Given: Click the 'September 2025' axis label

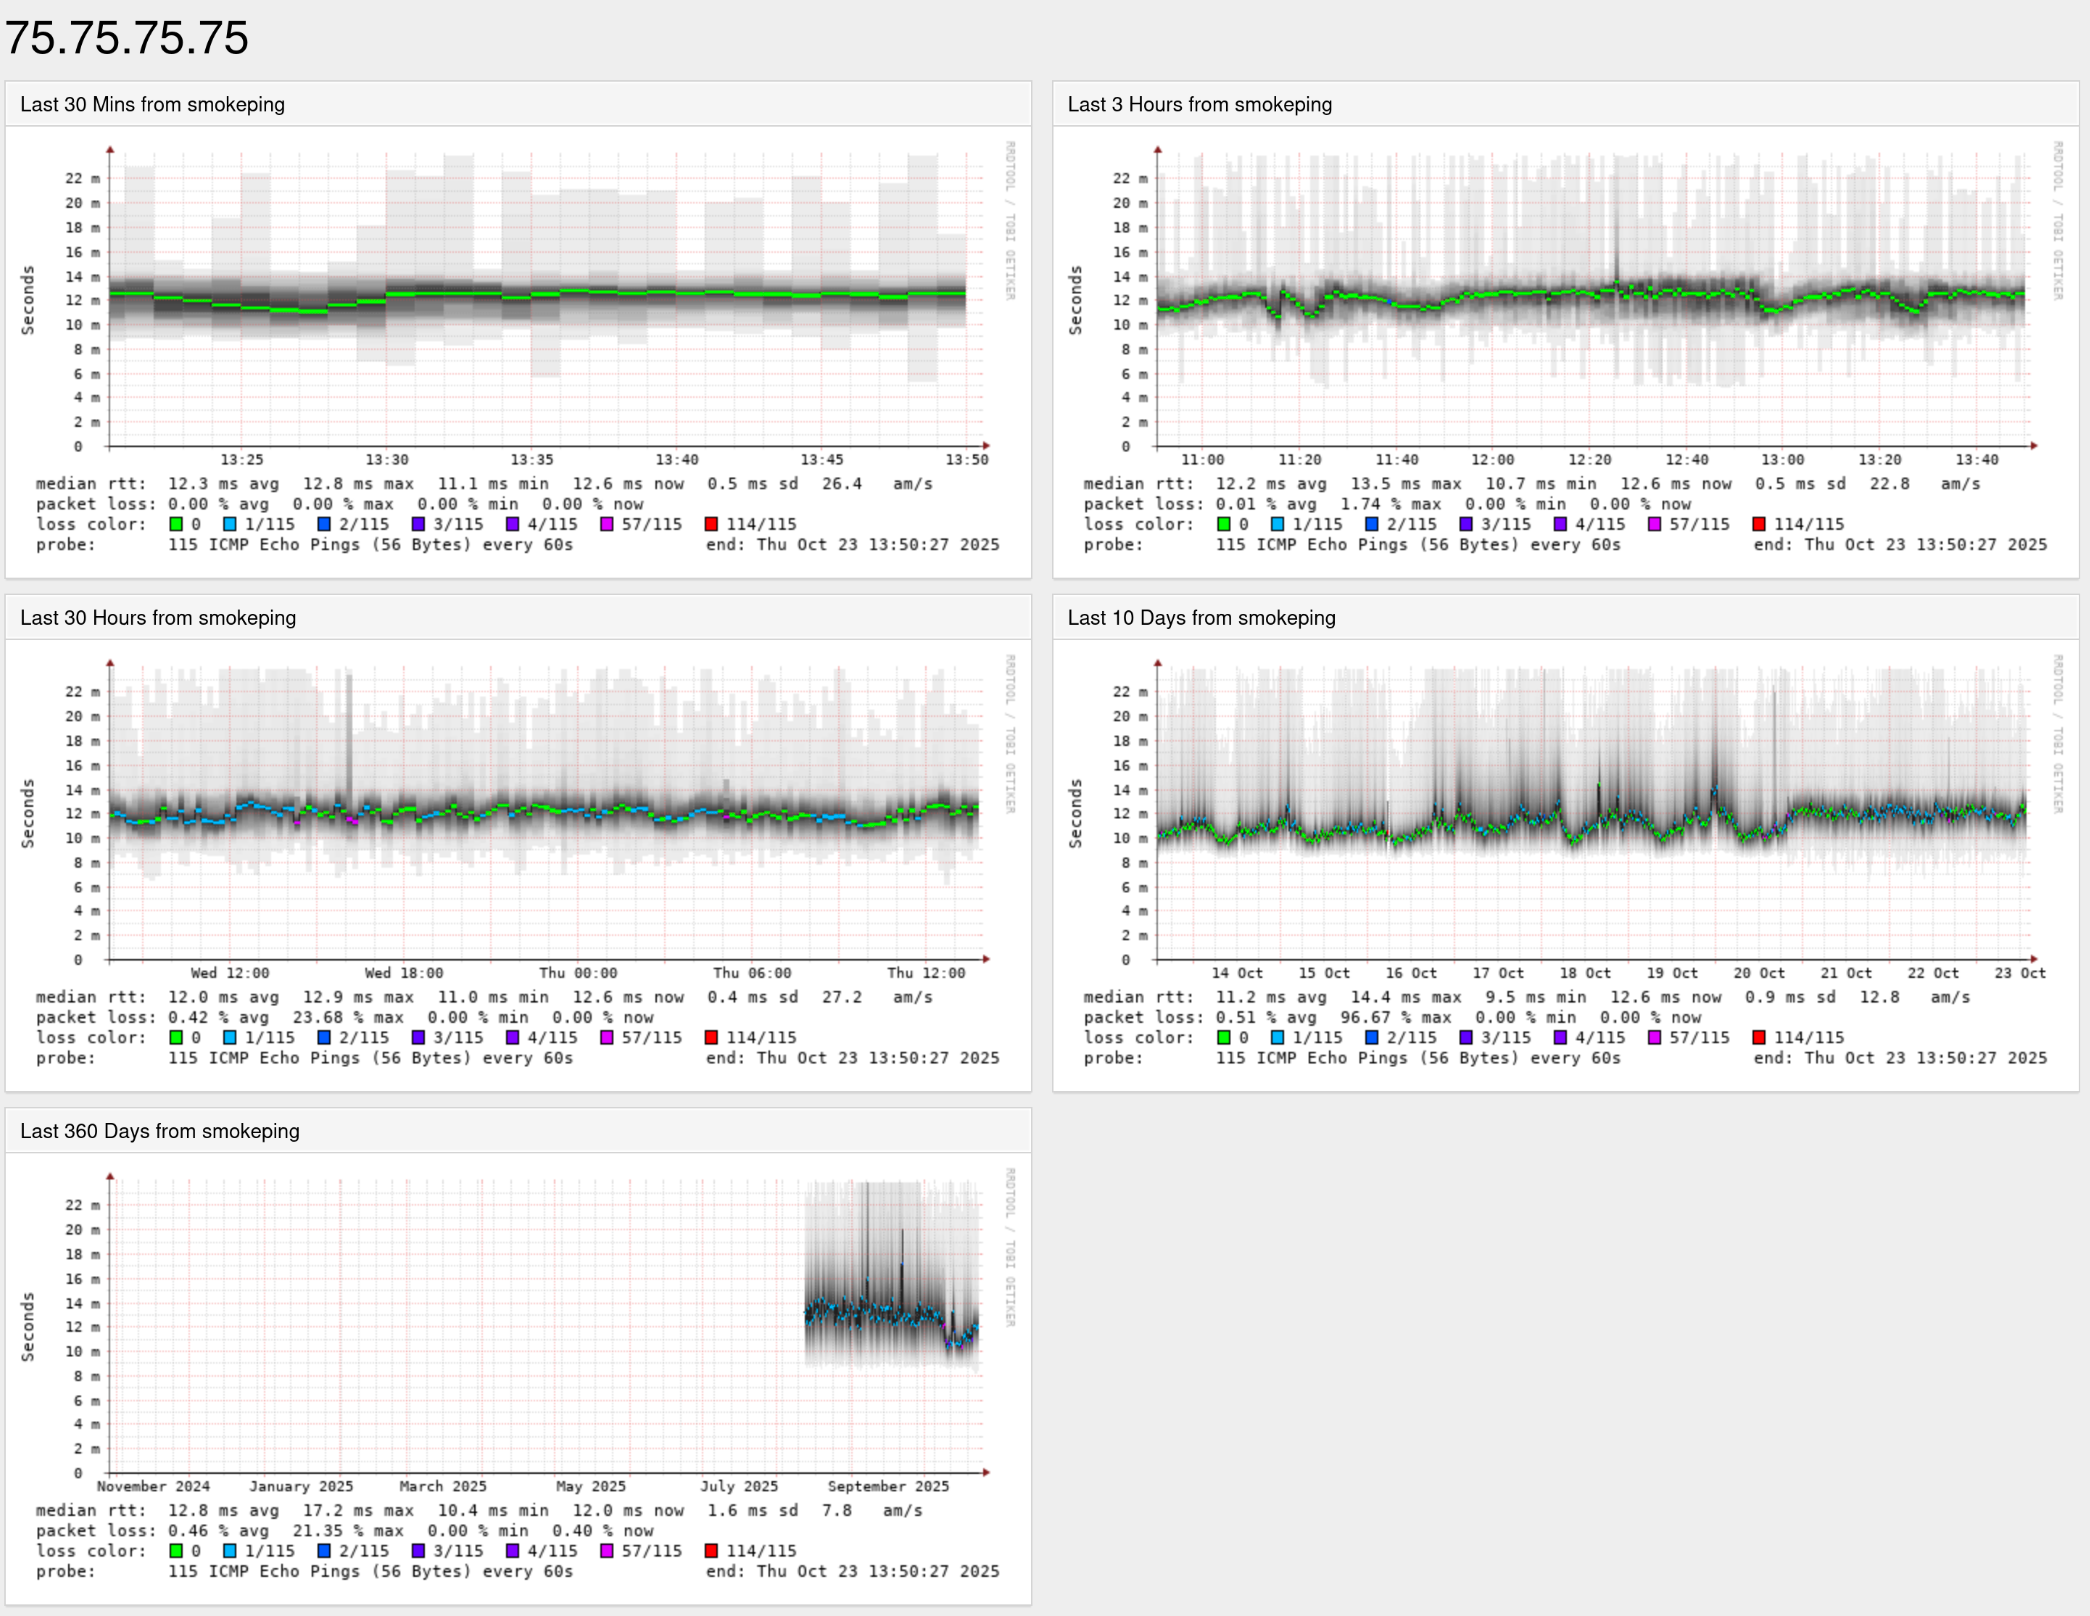Looking at the screenshot, I should 888,1486.
